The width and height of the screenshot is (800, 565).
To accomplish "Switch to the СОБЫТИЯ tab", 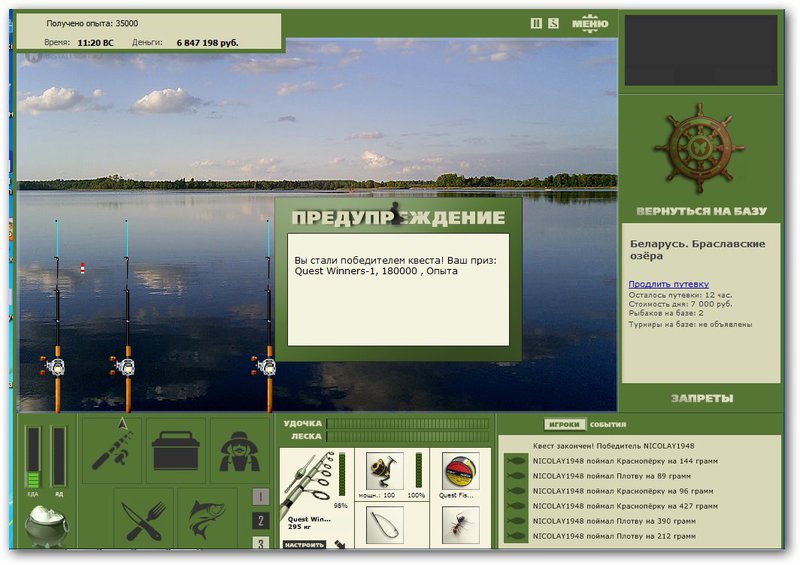I will pos(608,424).
